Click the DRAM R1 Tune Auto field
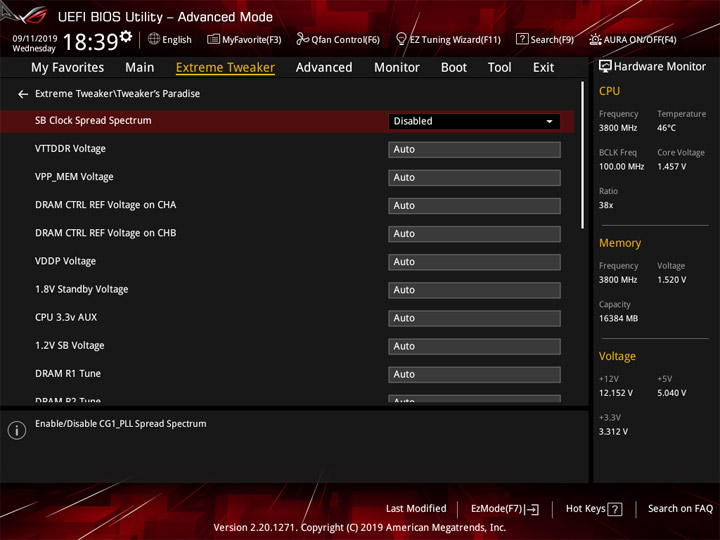The width and height of the screenshot is (720, 540). point(474,374)
